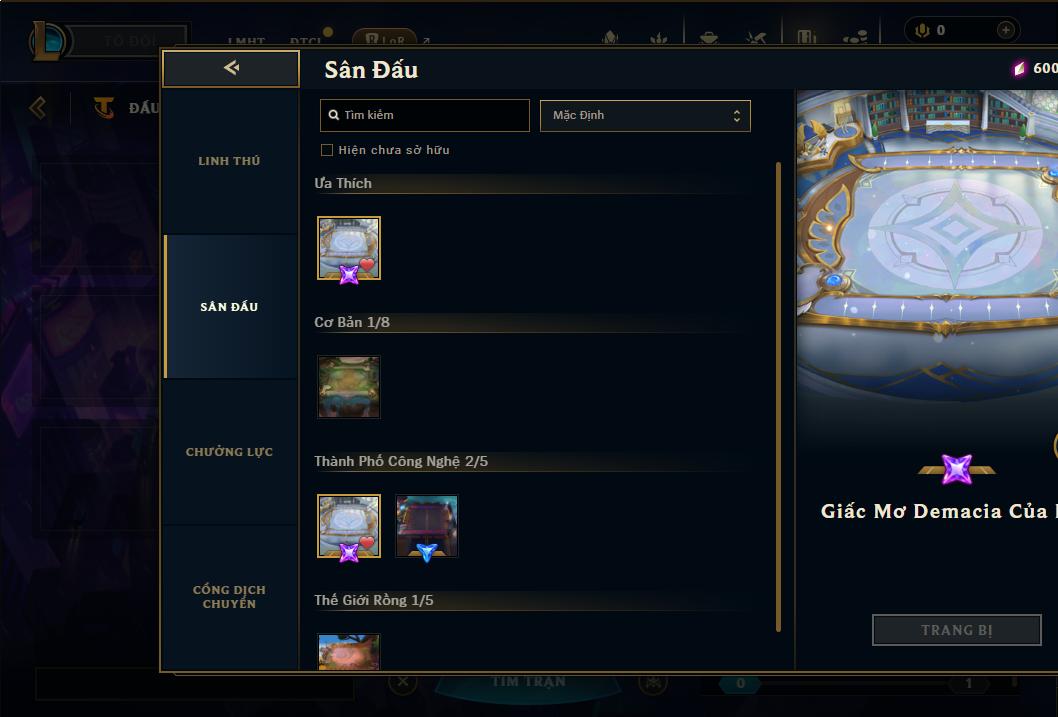
Task: Toggle heart on first Thành Phố Công Nghệ arena
Action: 366,543
